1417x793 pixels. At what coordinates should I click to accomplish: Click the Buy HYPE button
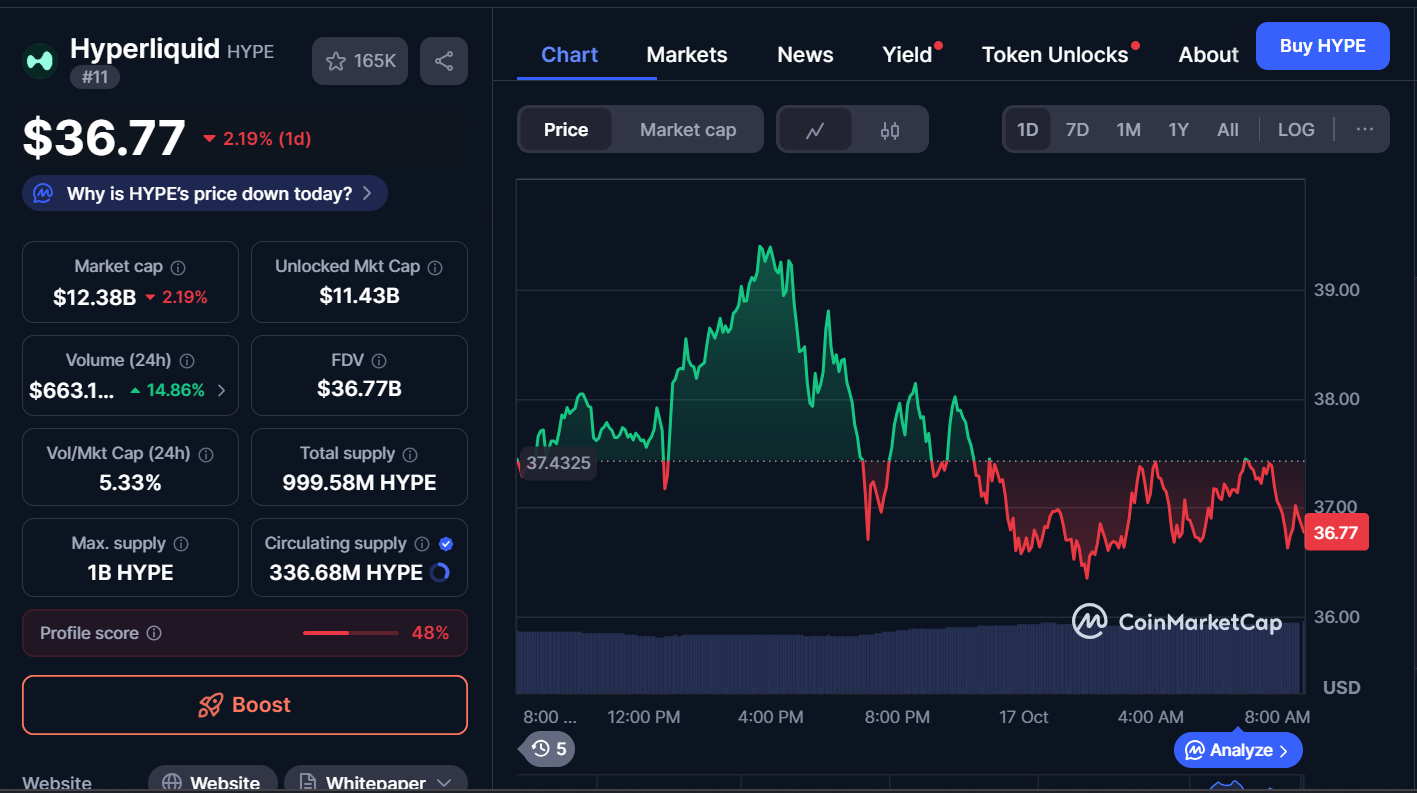[1322, 46]
